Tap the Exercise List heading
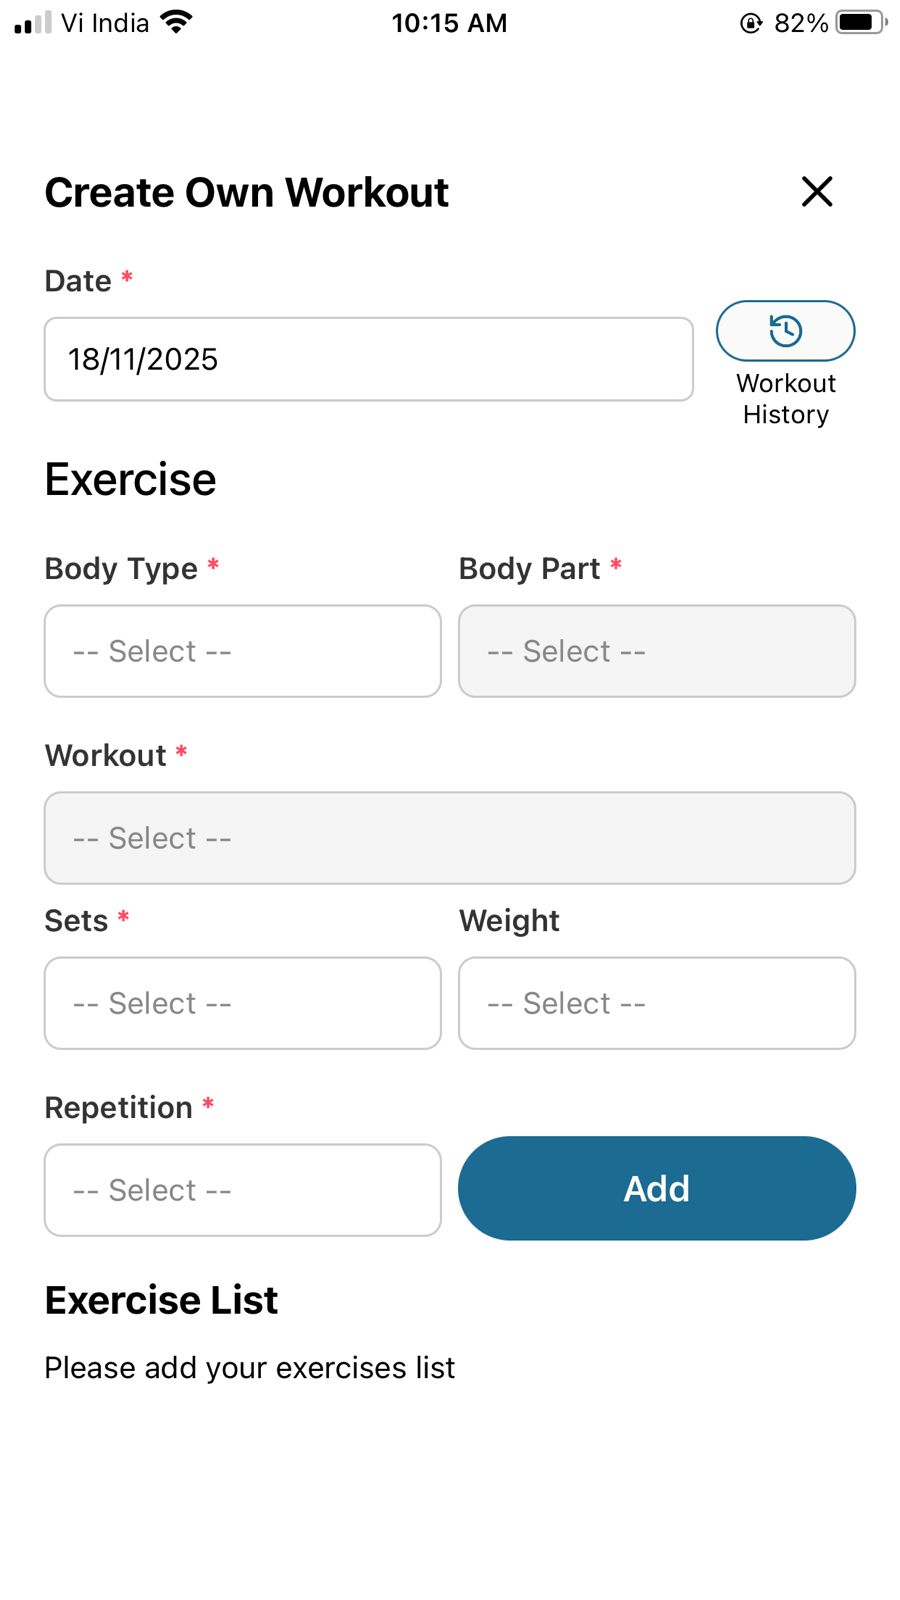Screen dimensions: 900x1600 [161, 1300]
